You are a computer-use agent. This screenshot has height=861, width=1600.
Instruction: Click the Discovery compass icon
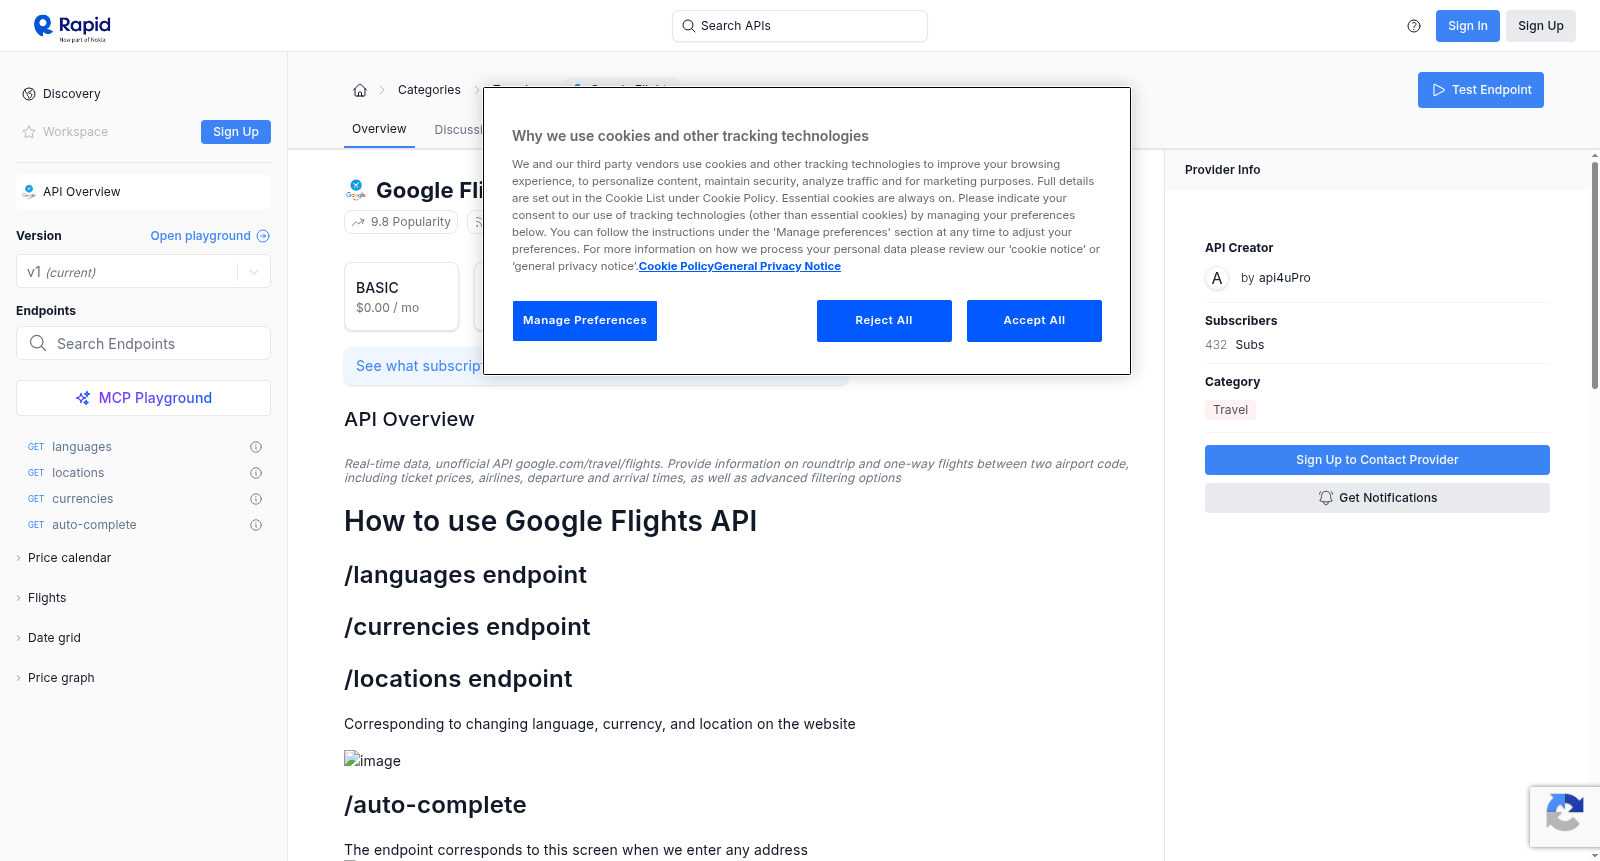click(x=29, y=94)
